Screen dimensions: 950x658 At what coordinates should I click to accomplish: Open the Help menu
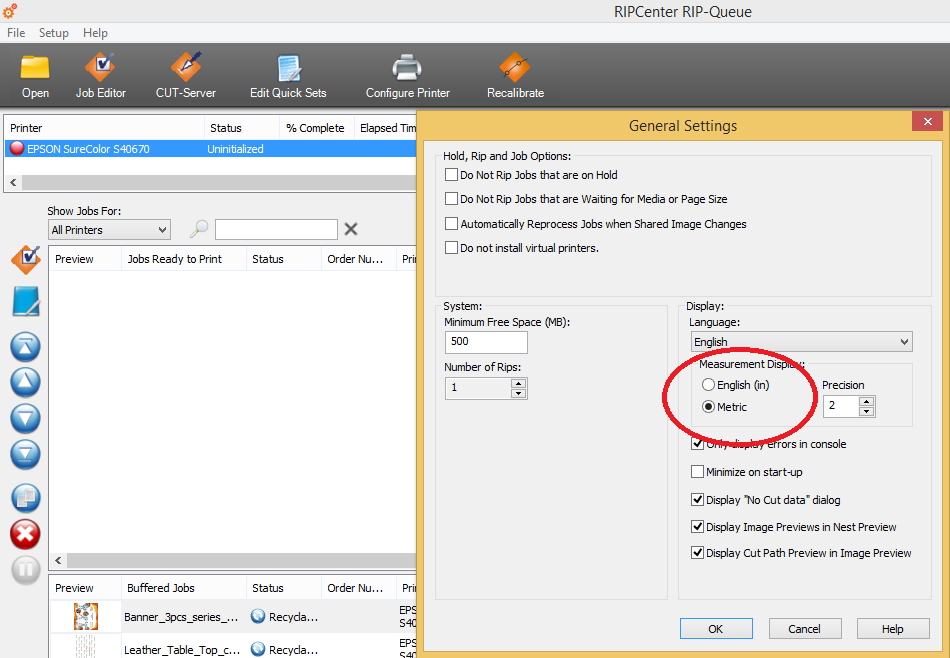point(95,33)
